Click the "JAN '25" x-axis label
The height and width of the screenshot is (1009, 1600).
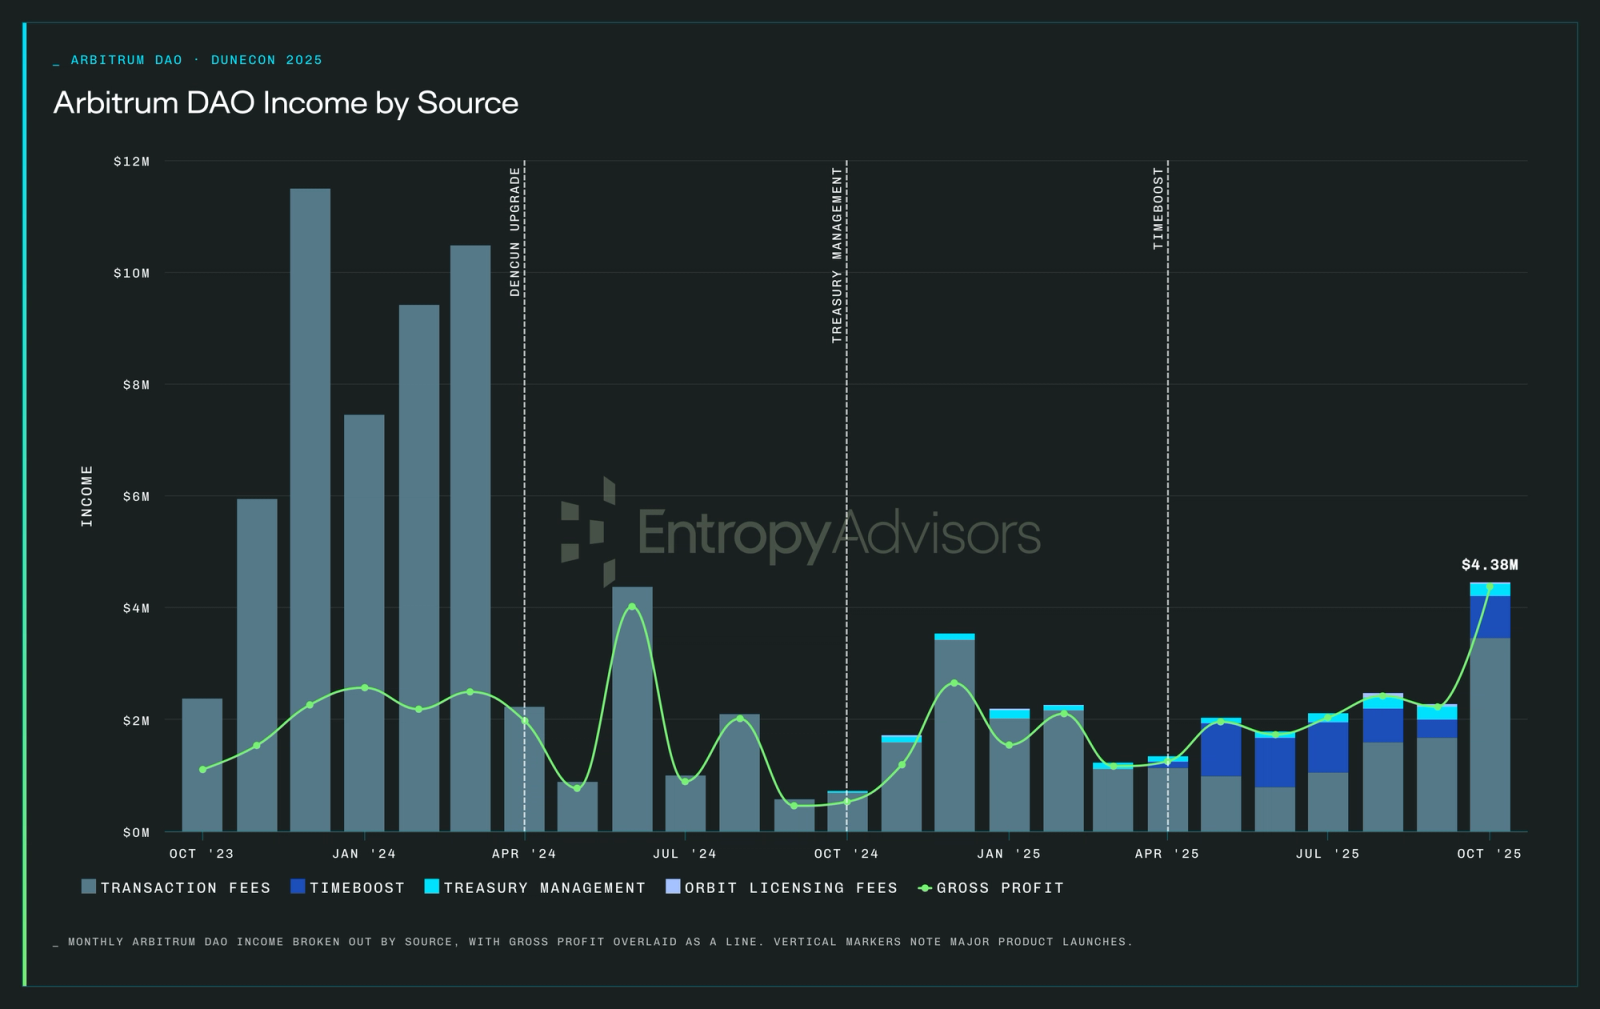tap(1009, 854)
